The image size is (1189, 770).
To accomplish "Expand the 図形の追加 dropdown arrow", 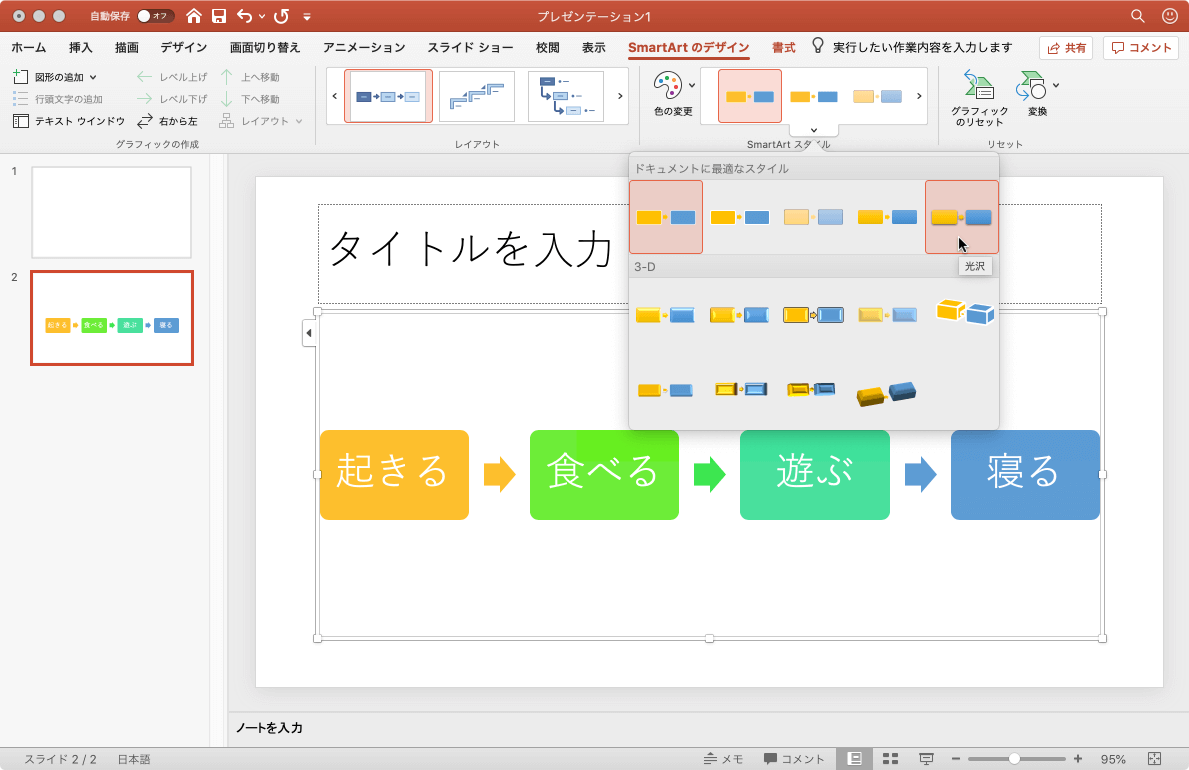I will [x=93, y=77].
